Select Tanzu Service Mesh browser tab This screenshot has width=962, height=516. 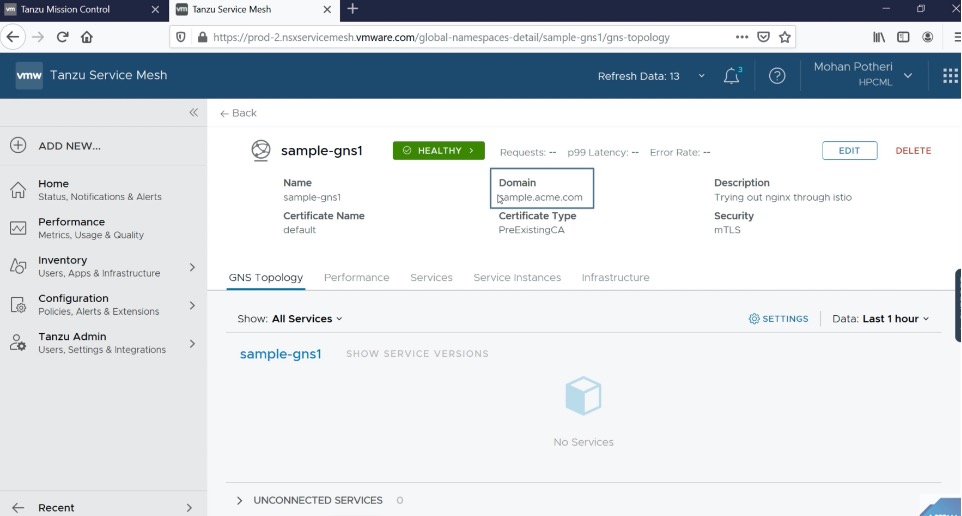(x=245, y=9)
